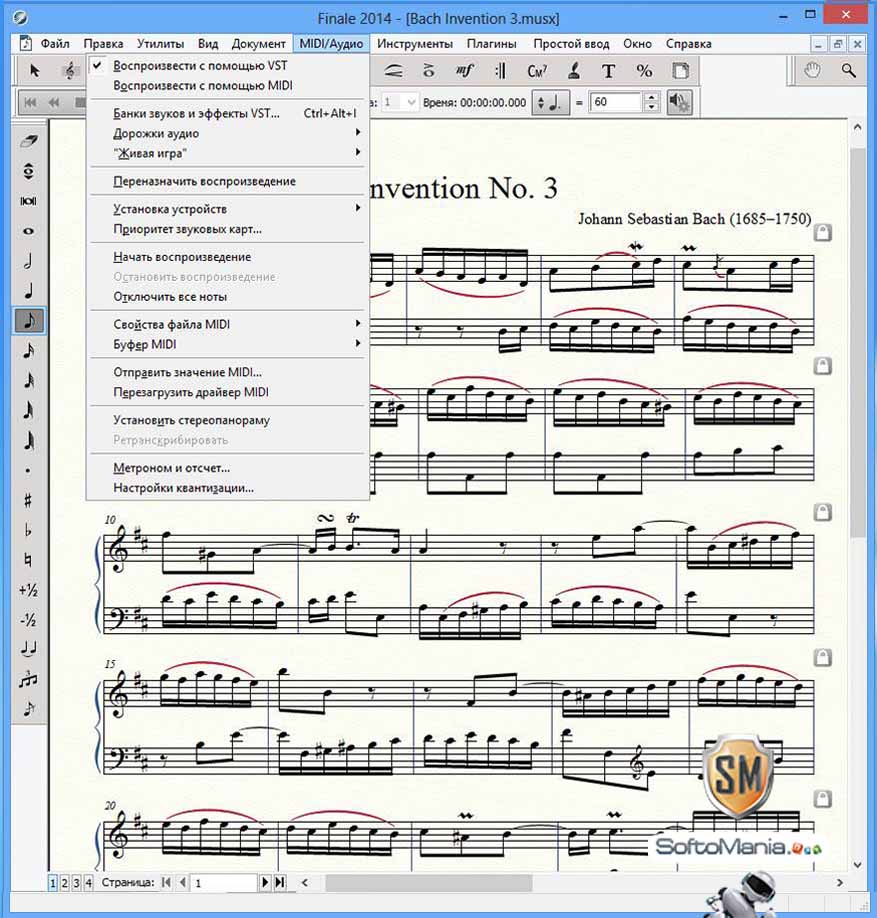Select the Hand Grabber tool
877x918 pixels.
pos(813,71)
